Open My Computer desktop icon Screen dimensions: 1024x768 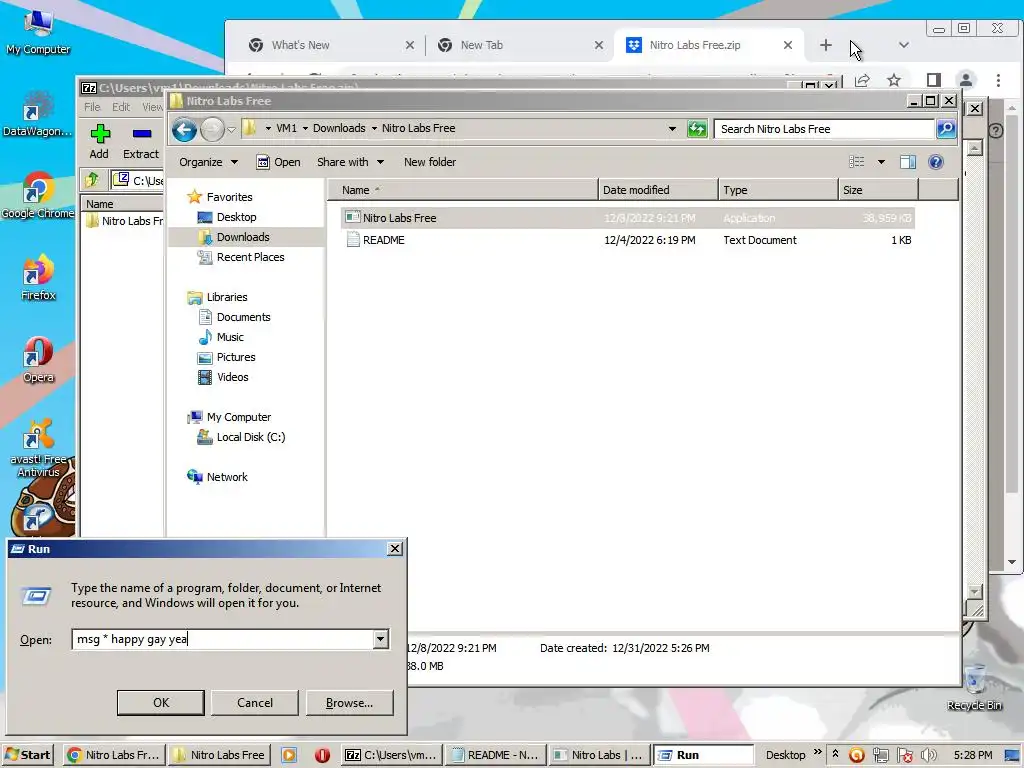coord(37,31)
